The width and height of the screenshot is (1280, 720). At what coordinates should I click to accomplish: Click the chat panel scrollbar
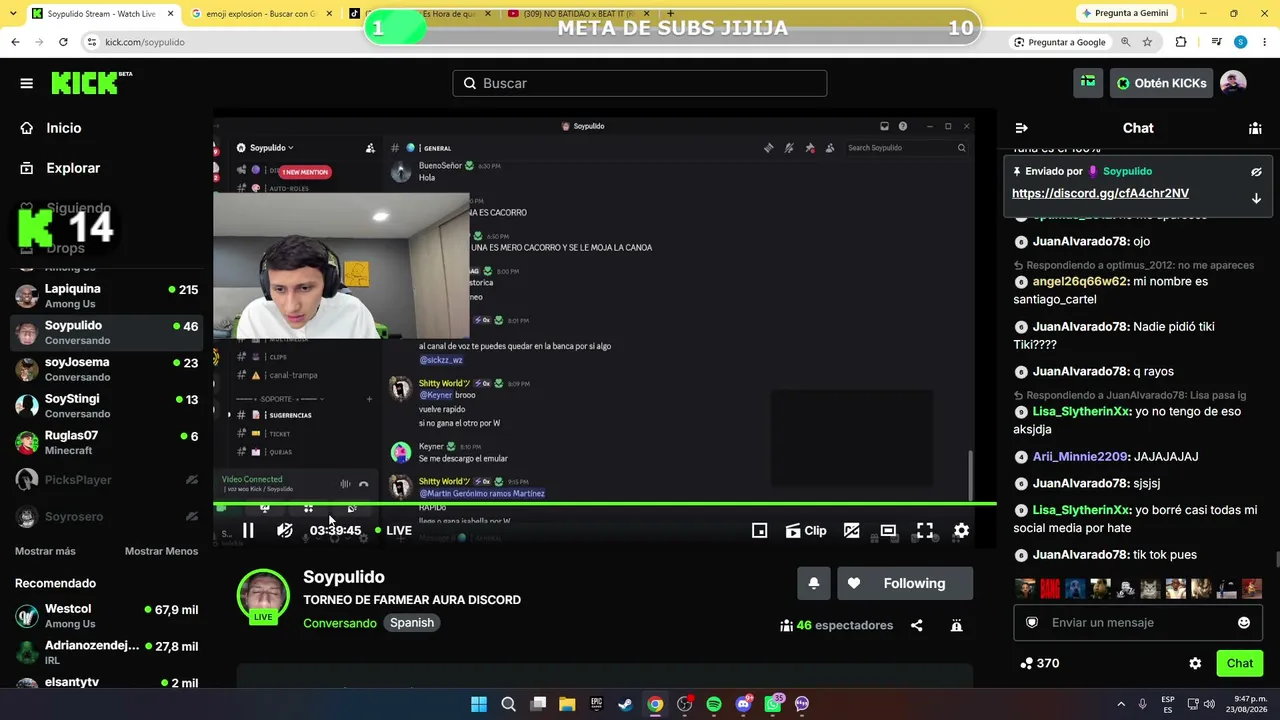(x=1276, y=561)
